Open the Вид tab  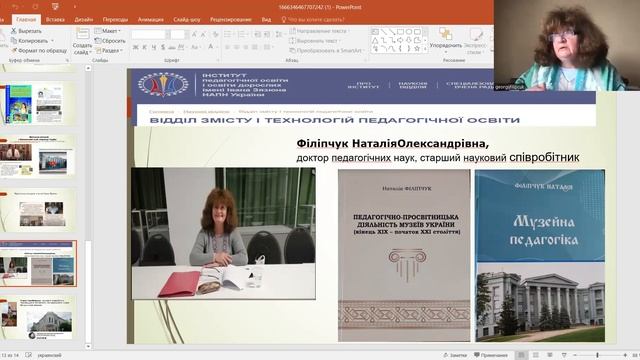[266, 19]
